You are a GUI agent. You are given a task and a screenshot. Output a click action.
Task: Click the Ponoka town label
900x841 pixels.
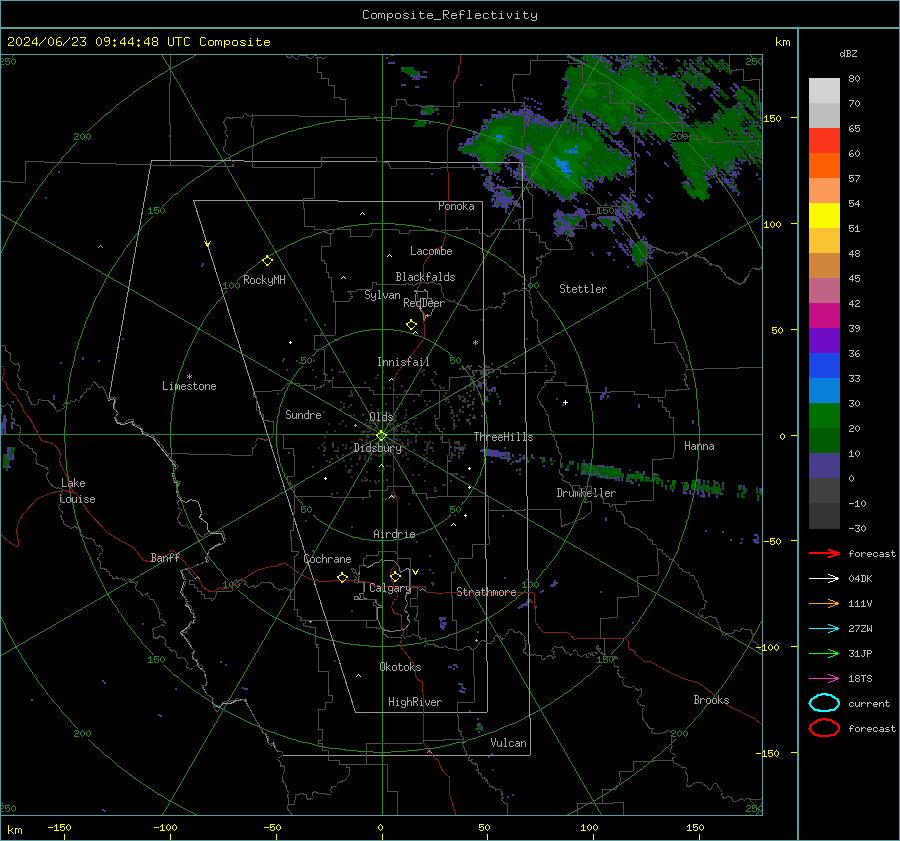pyautogui.click(x=456, y=206)
